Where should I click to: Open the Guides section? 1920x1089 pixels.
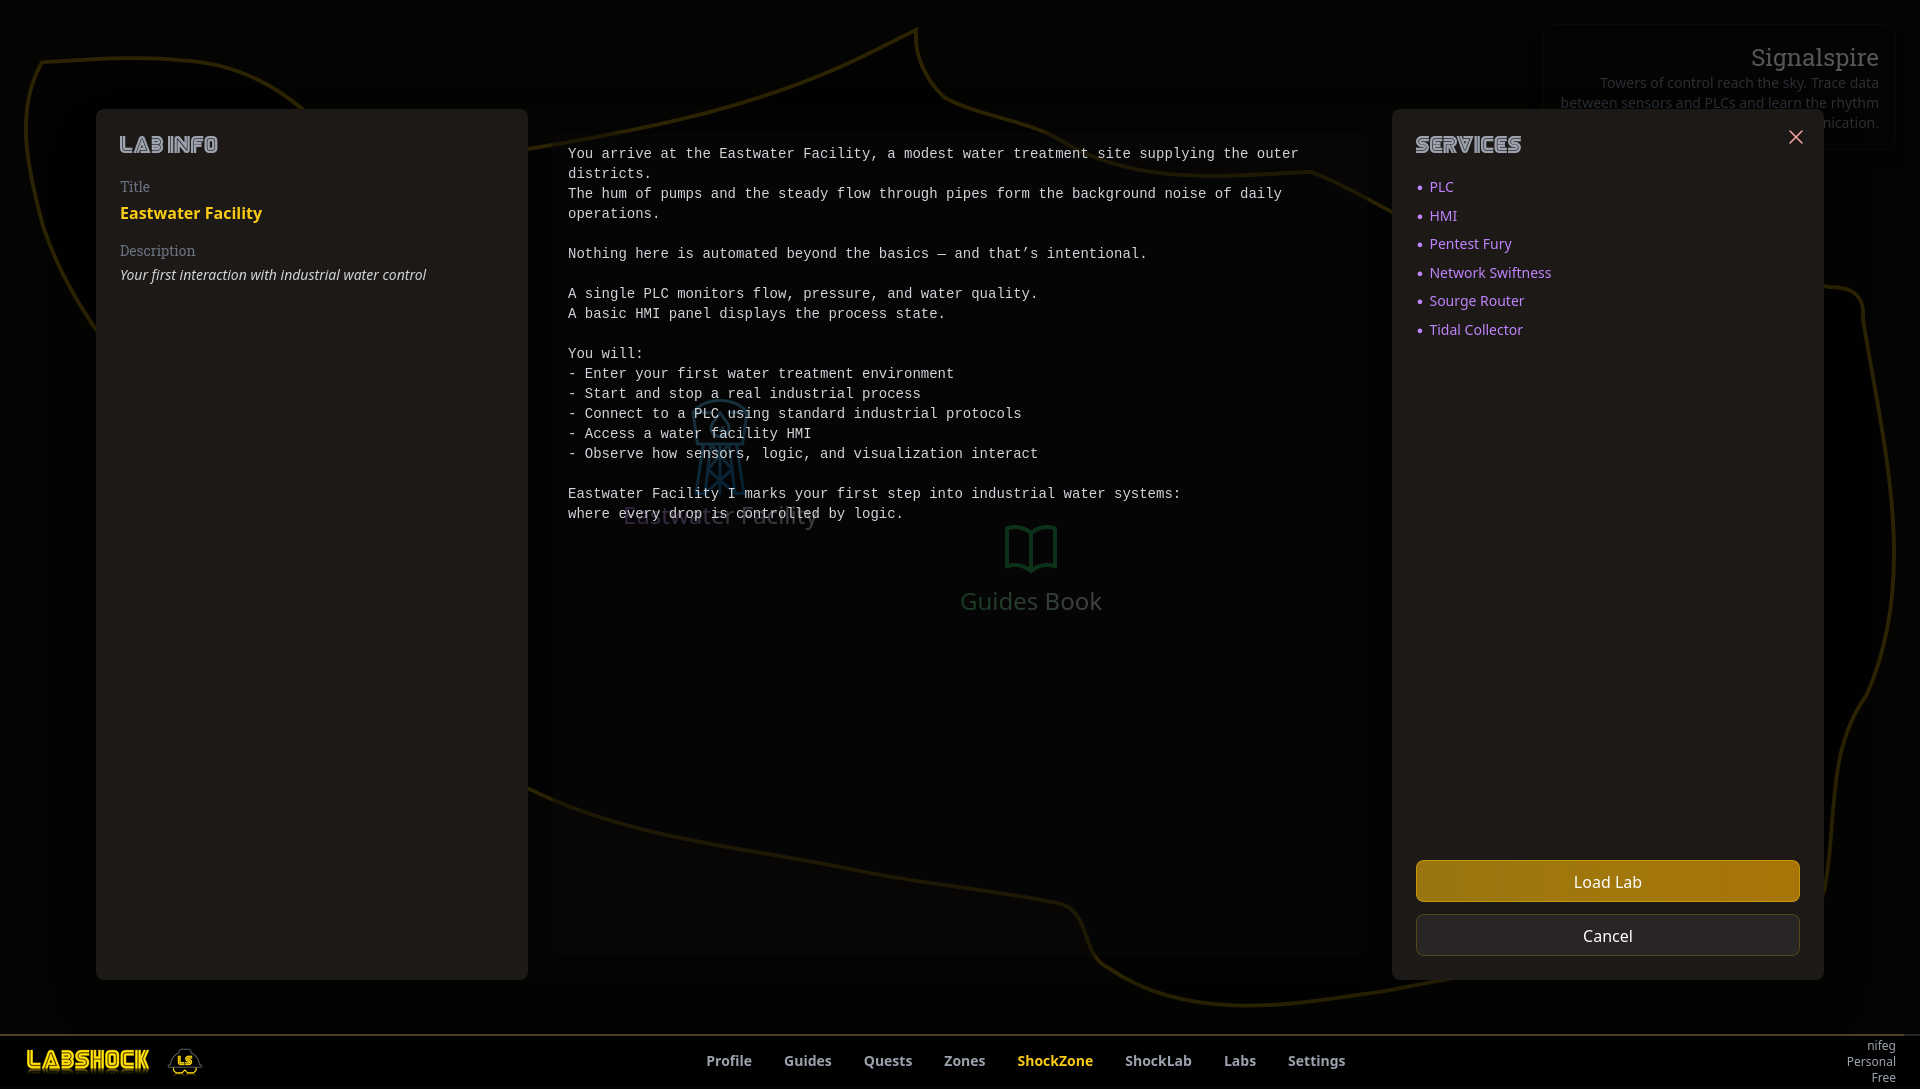(807, 1060)
